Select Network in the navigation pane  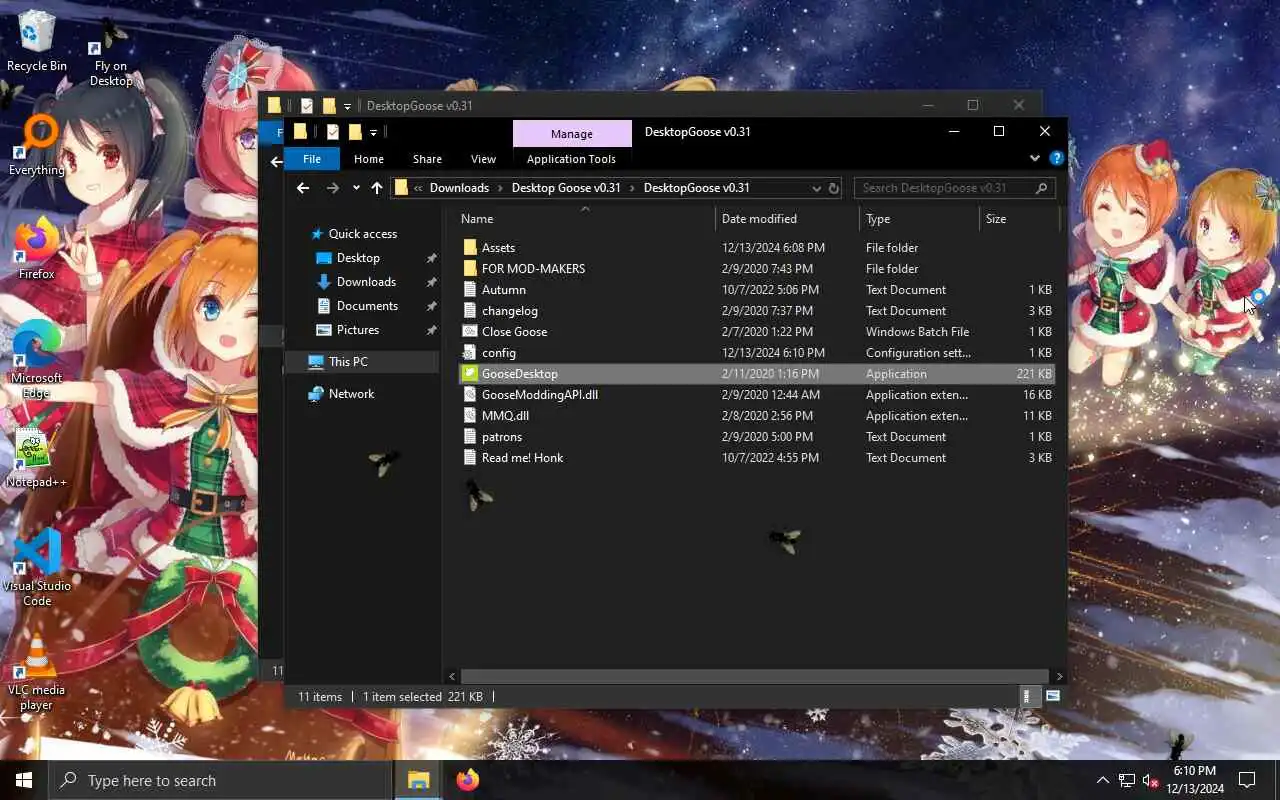point(351,394)
